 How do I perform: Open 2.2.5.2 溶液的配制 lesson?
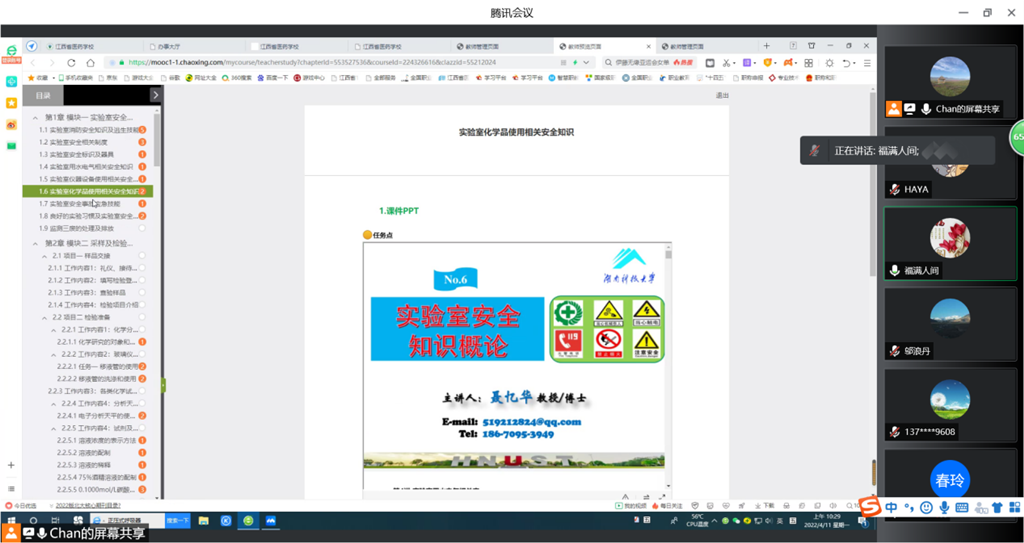tap(86, 452)
